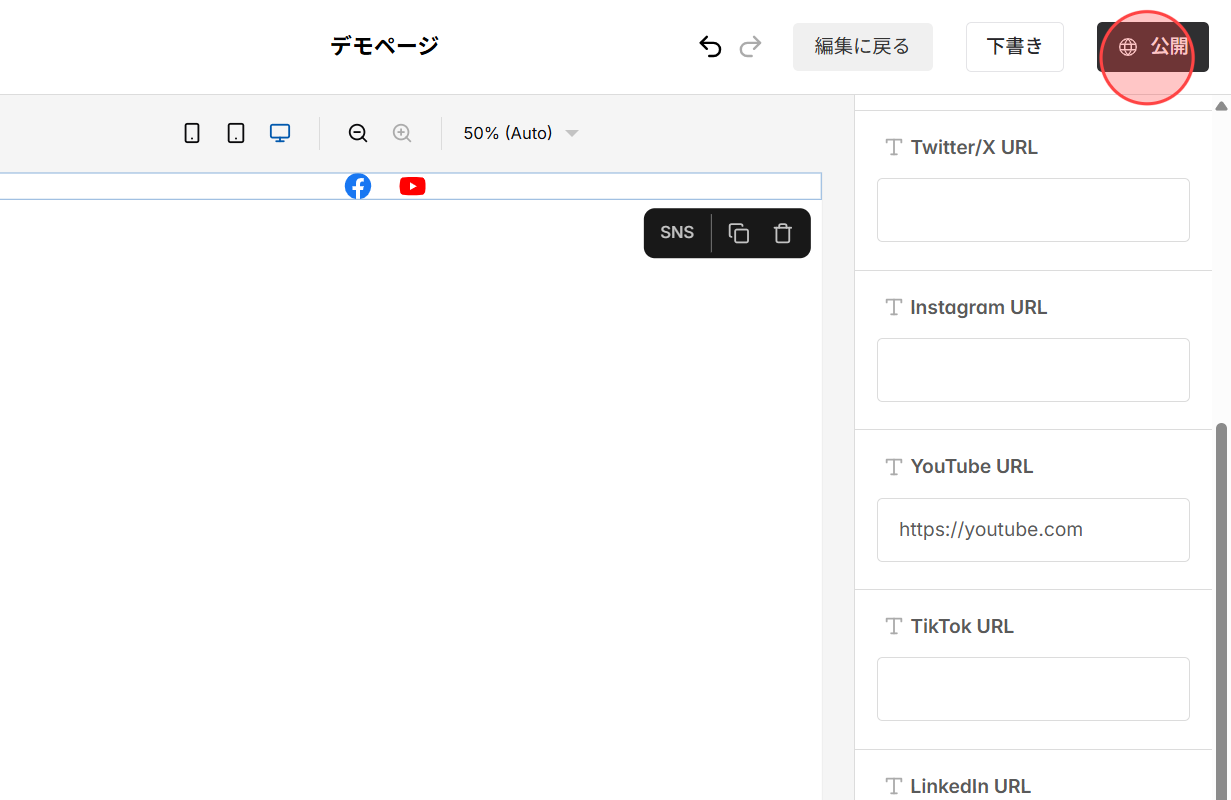Click the Facebook icon in the page preview
This screenshot has height=800, width=1231.
[x=357, y=185]
